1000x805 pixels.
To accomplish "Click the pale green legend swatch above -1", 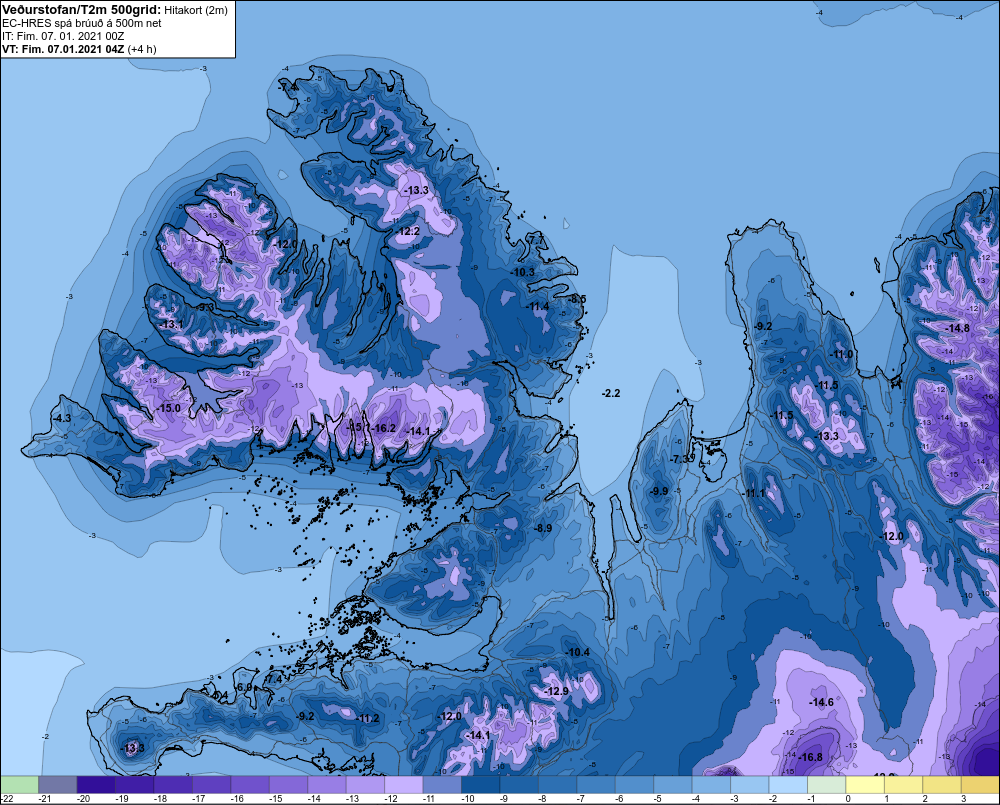I will 827,785.
